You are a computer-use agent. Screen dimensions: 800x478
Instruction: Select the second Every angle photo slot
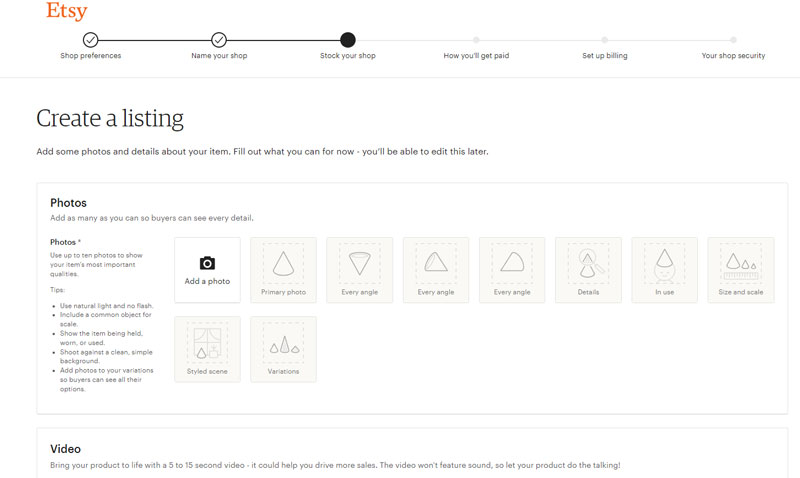coord(436,270)
